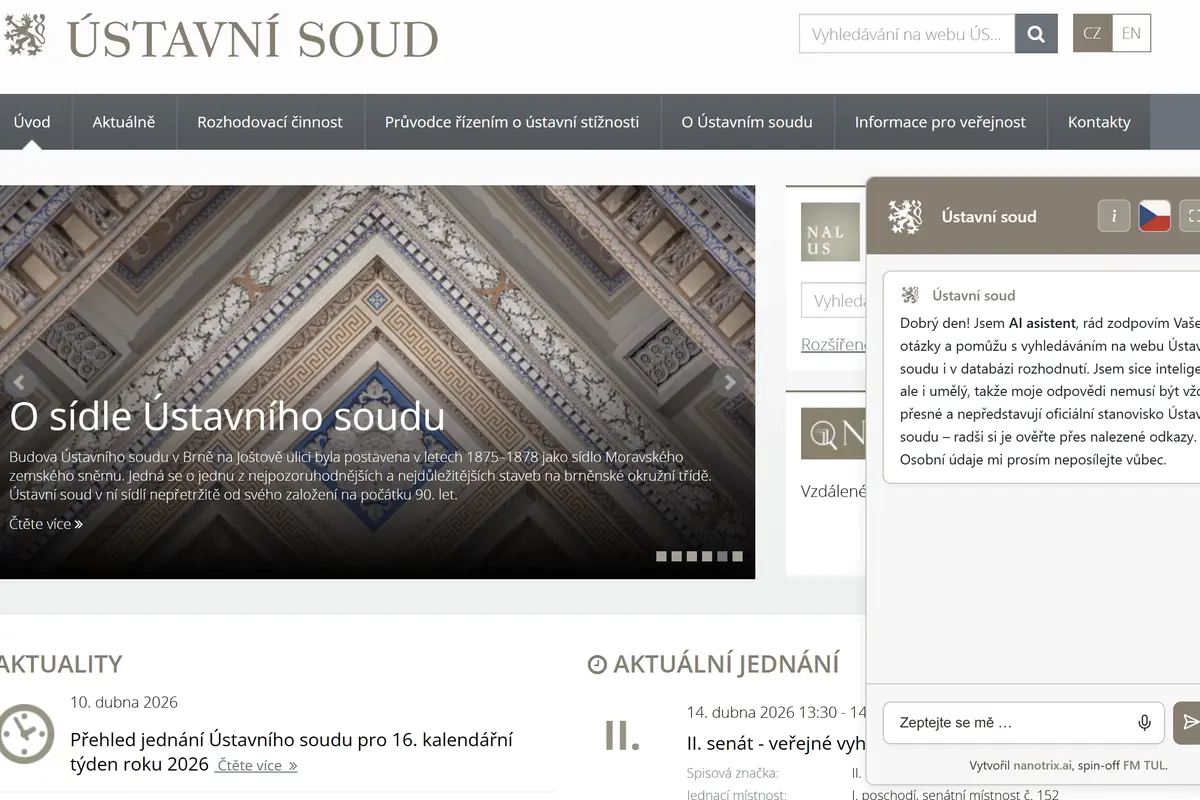Select the CZ language option
Image resolution: width=1200 pixels, height=800 pixels.
click(1092, 33)
